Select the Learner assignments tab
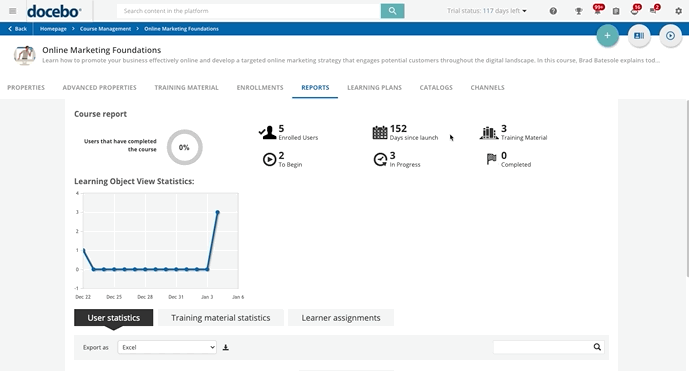The width and height of the screenshot is (689, 371). pos(341,318)
